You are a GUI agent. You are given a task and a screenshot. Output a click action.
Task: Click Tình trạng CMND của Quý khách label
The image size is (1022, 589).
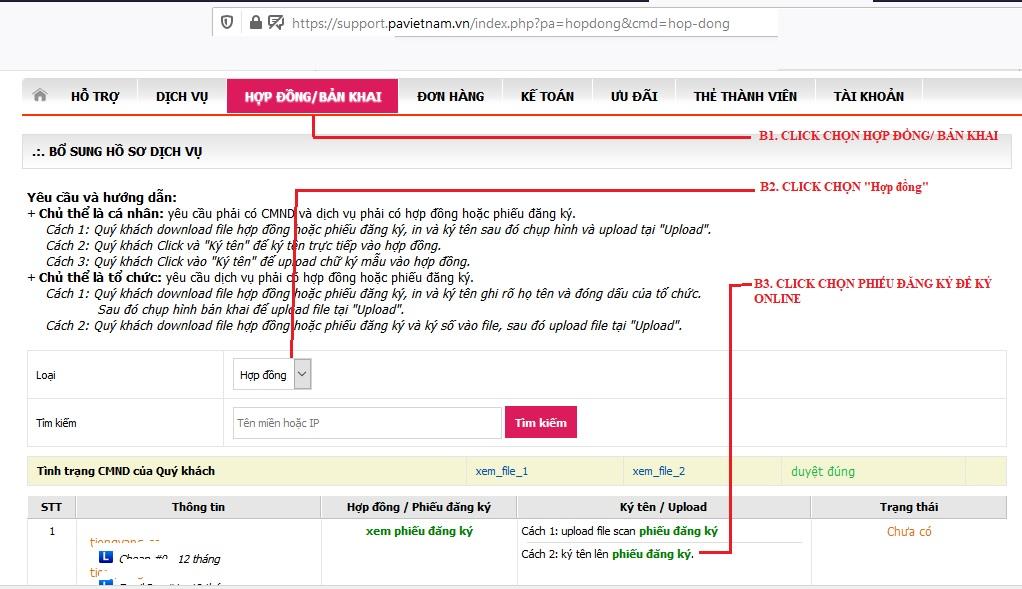pyautogui.click(x=126, y=470)
